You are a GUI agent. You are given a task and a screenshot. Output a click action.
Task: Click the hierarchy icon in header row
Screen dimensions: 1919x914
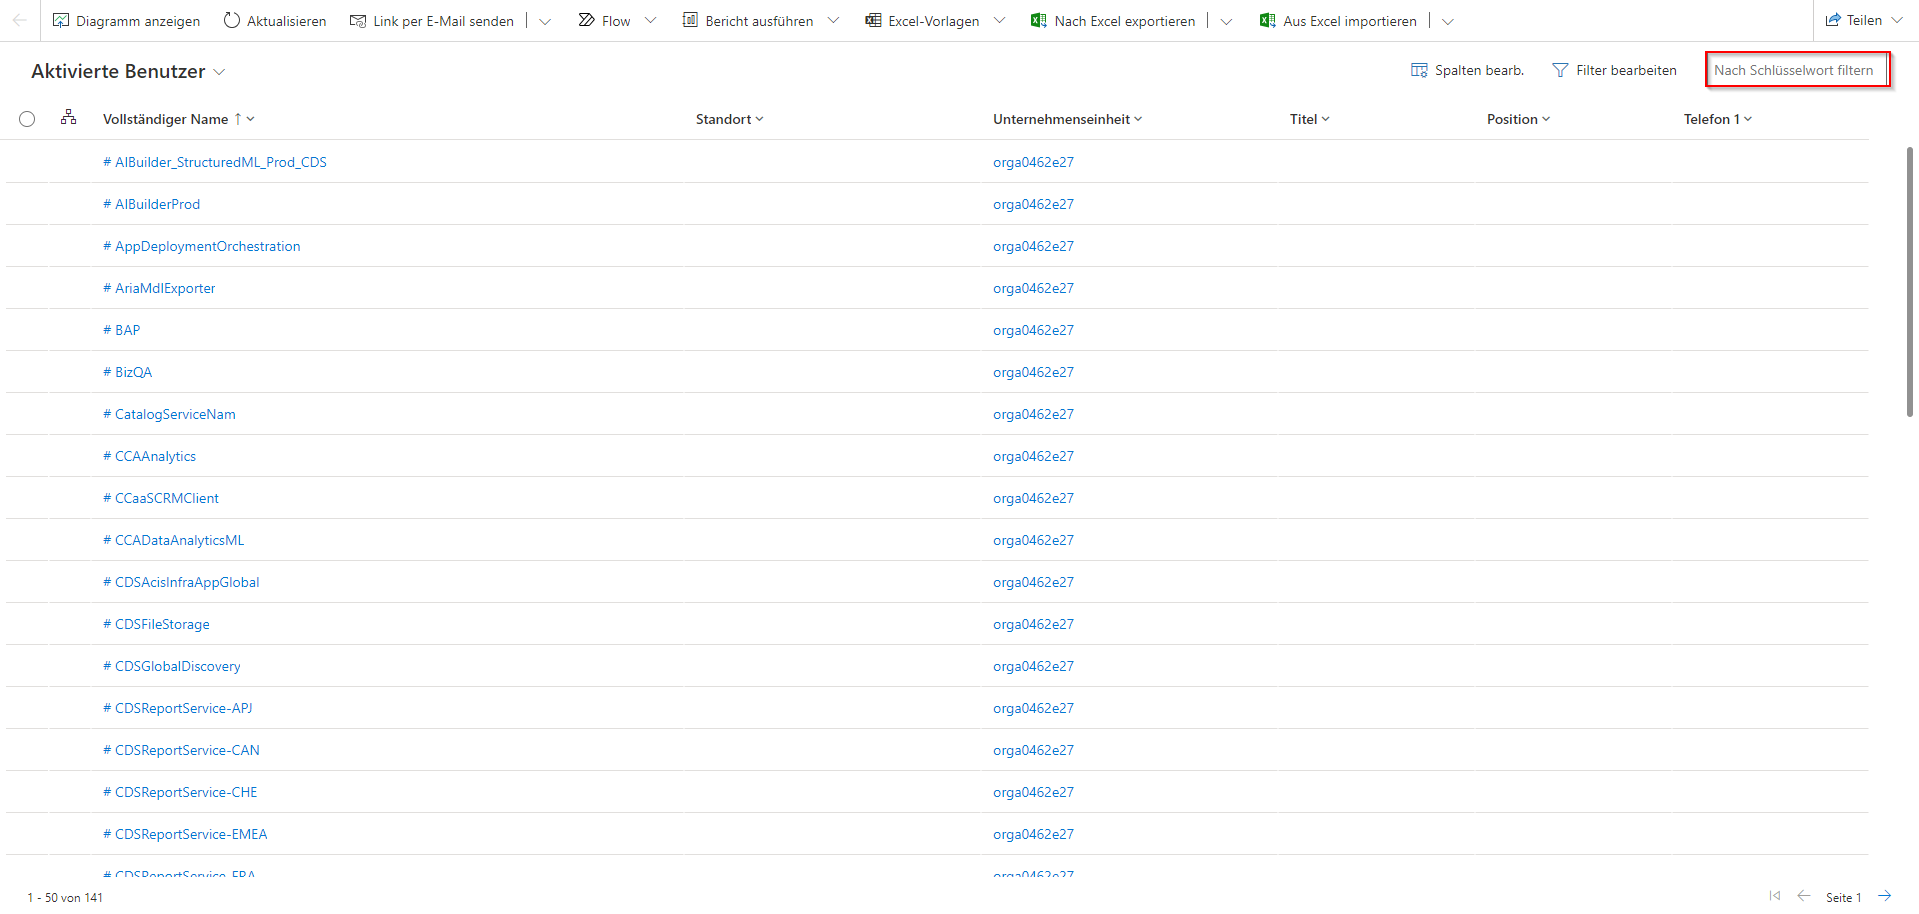68,118
